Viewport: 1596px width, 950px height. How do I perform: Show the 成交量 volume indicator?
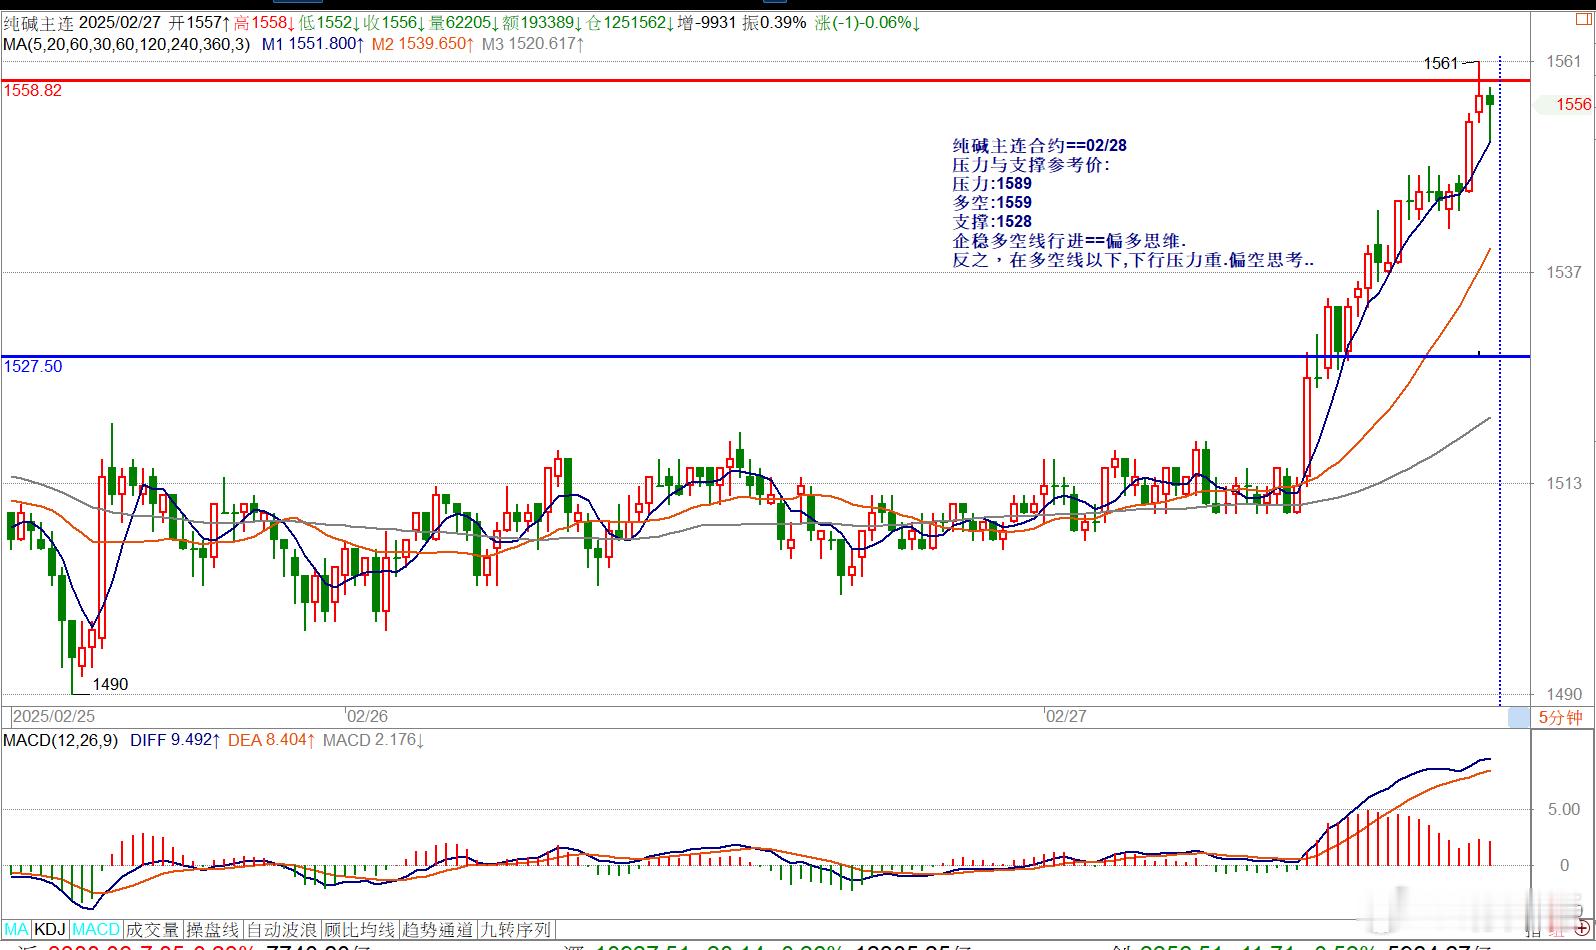point(153,929)
